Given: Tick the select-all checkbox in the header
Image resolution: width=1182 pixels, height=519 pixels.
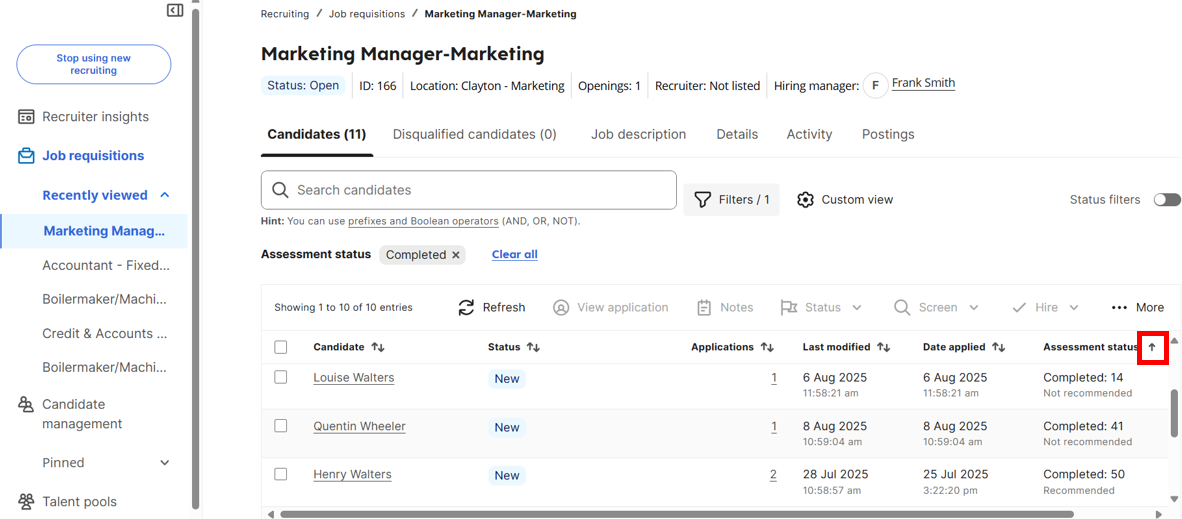Looking at the screenshot, I should tap(280, 347).
